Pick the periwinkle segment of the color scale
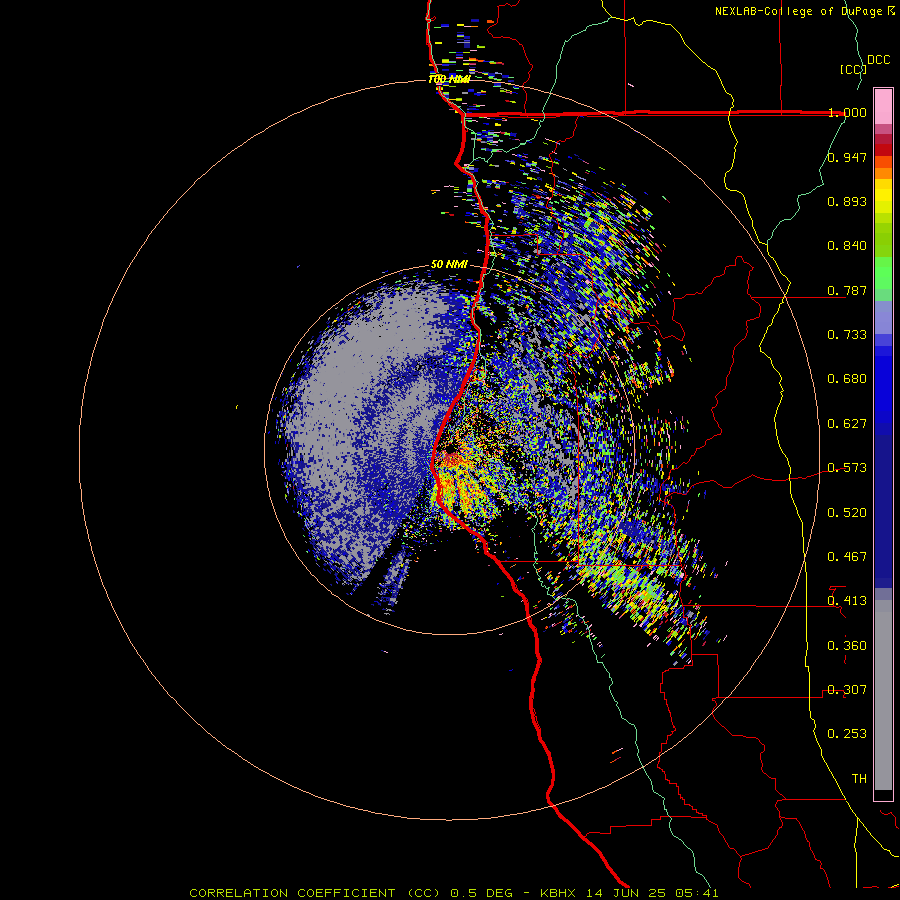Screen dimensions: 900x900 pos(883,317)
